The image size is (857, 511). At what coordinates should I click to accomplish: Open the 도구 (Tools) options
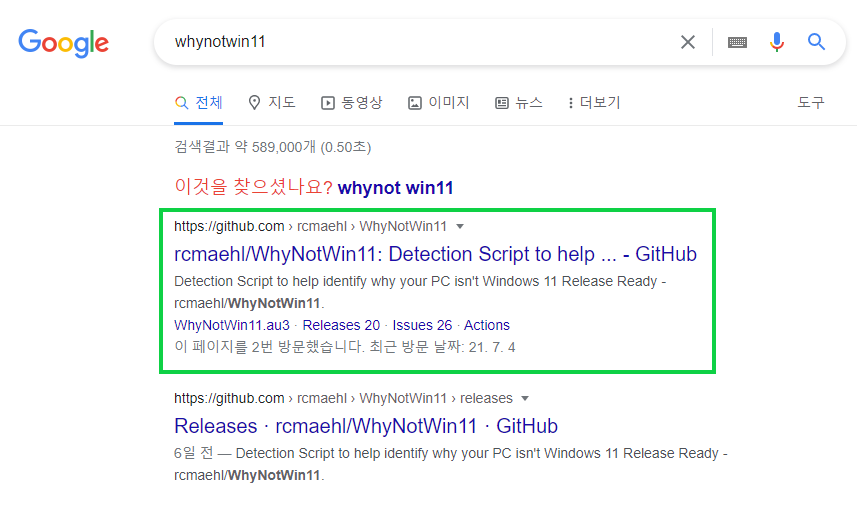pyautogui.click(x=811, y=103)
